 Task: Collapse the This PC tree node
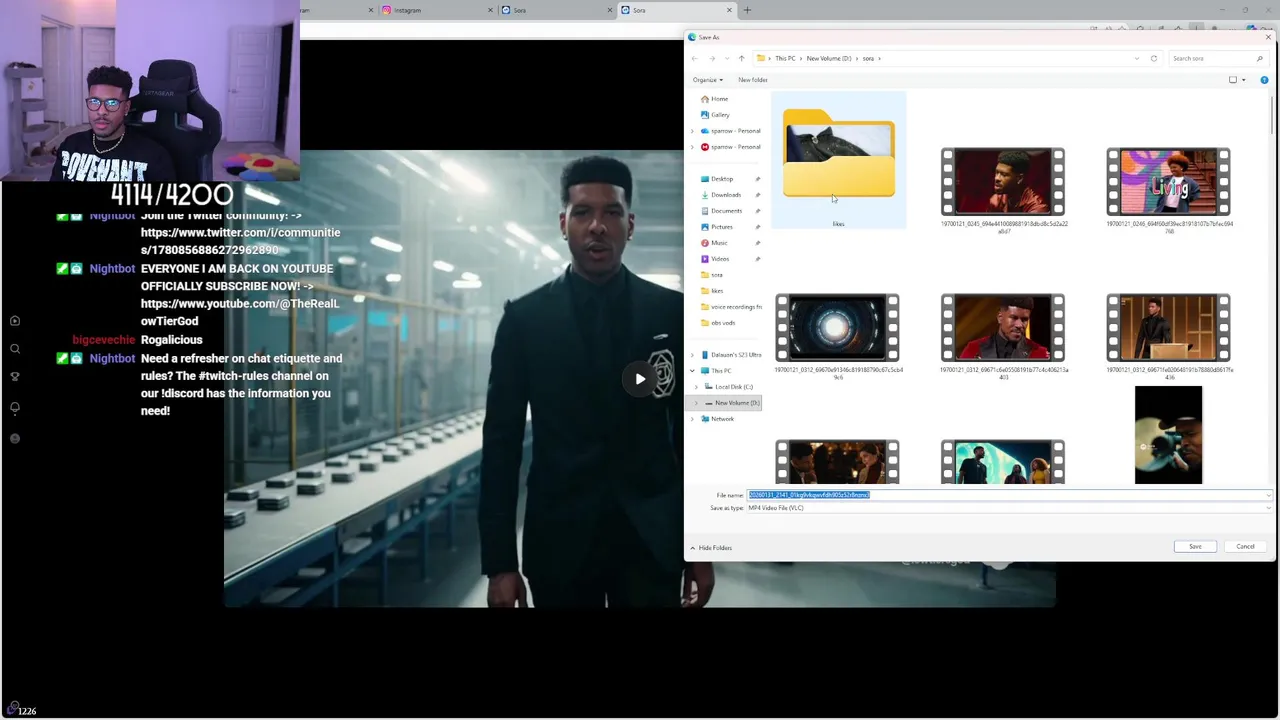pyautogui.click(x=692, y=371)
